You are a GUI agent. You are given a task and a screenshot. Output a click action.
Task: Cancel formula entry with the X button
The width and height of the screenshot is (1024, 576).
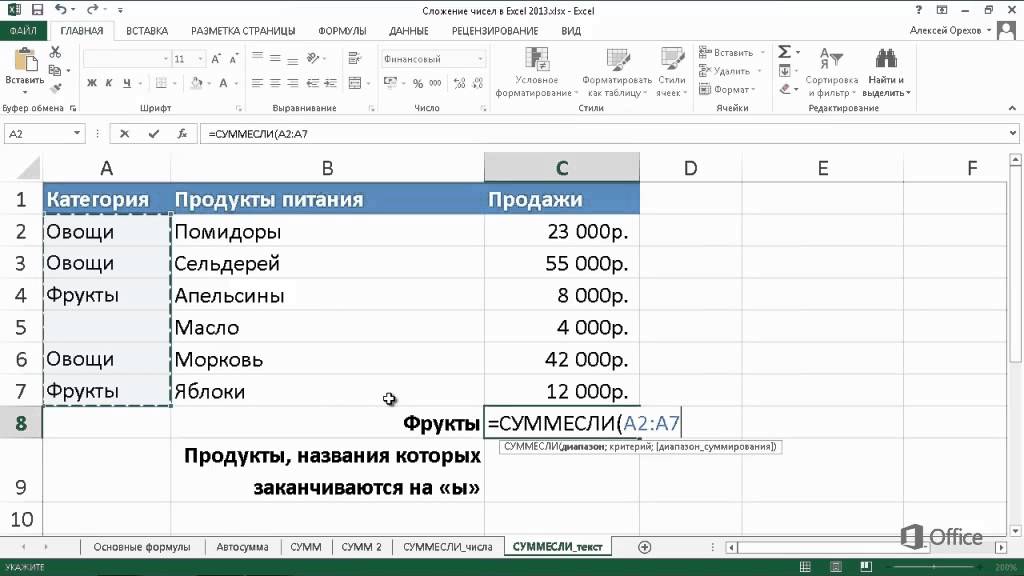click(124, 134)
